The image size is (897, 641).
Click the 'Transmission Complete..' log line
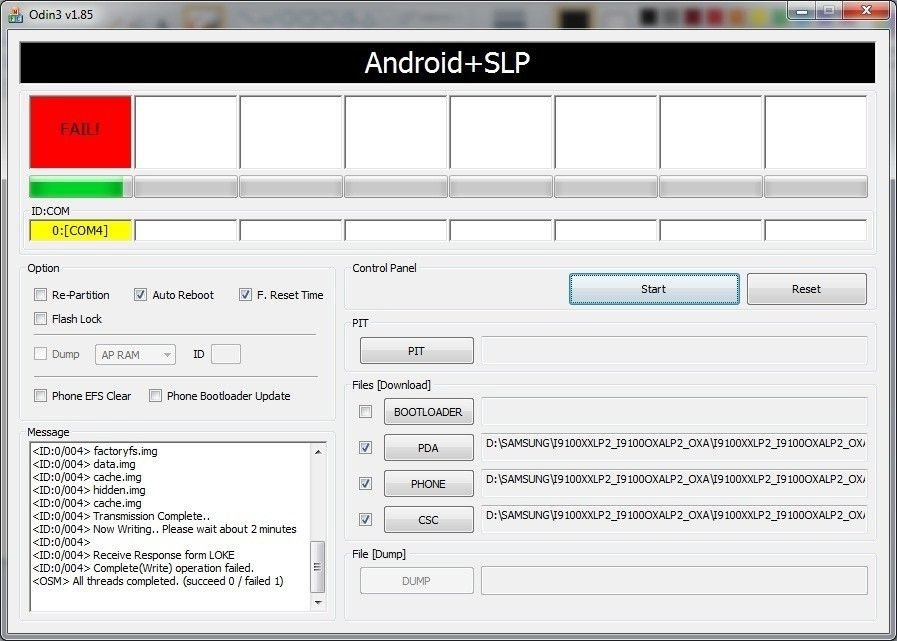(121, 516)
